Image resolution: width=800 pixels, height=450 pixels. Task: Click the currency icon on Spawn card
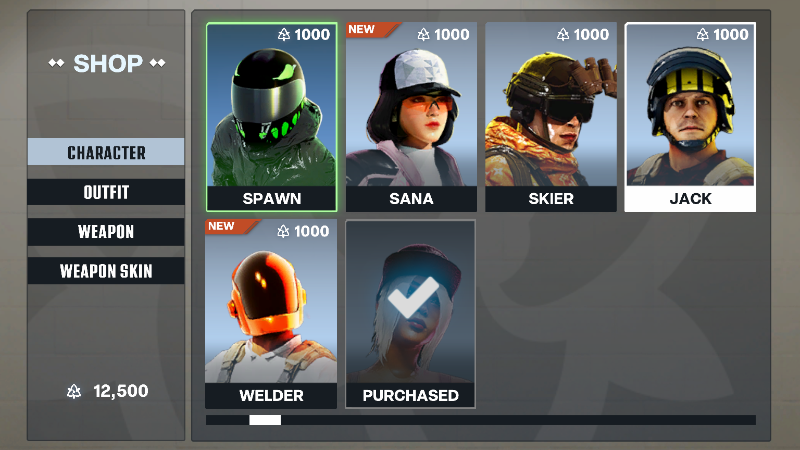pos(284,34)
